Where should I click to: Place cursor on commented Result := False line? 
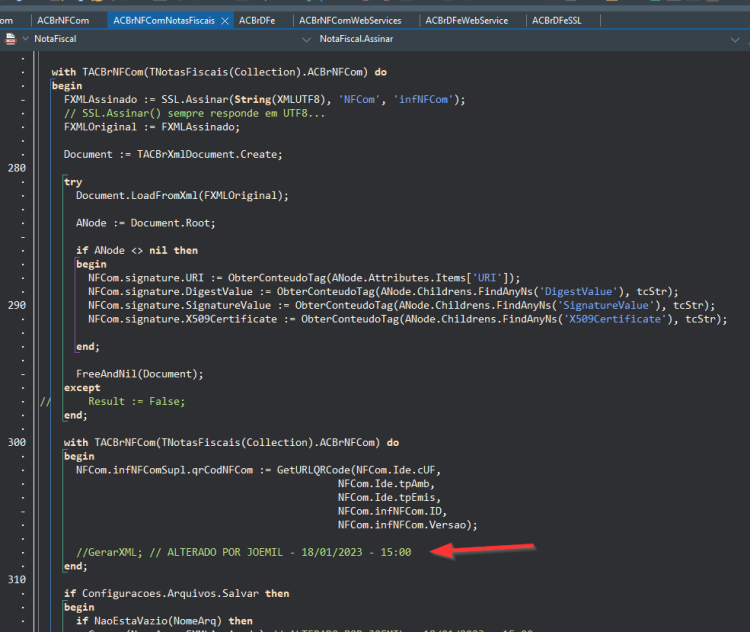pyautogui.click(x=136, y=401)
